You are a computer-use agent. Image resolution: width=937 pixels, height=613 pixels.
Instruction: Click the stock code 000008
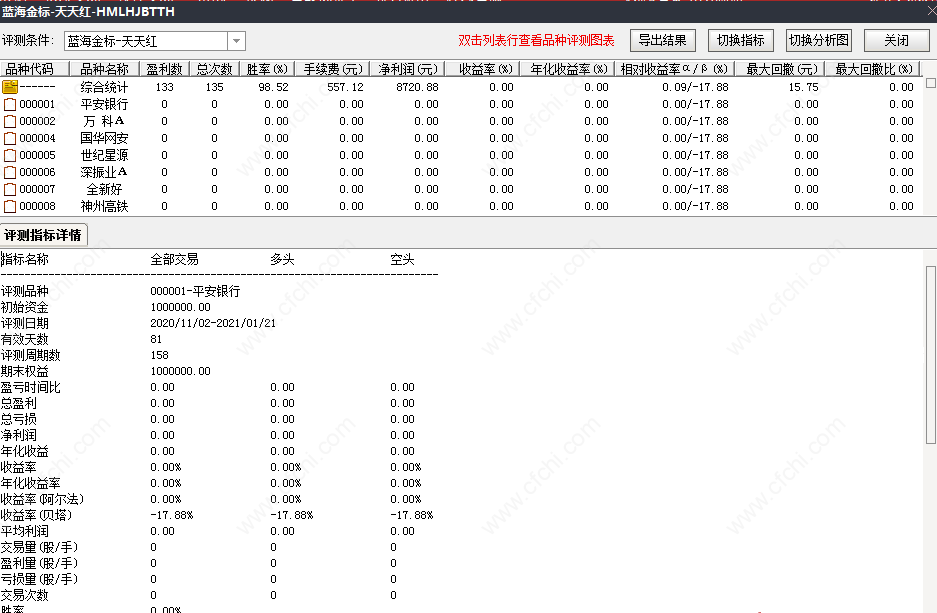(37, 207)
